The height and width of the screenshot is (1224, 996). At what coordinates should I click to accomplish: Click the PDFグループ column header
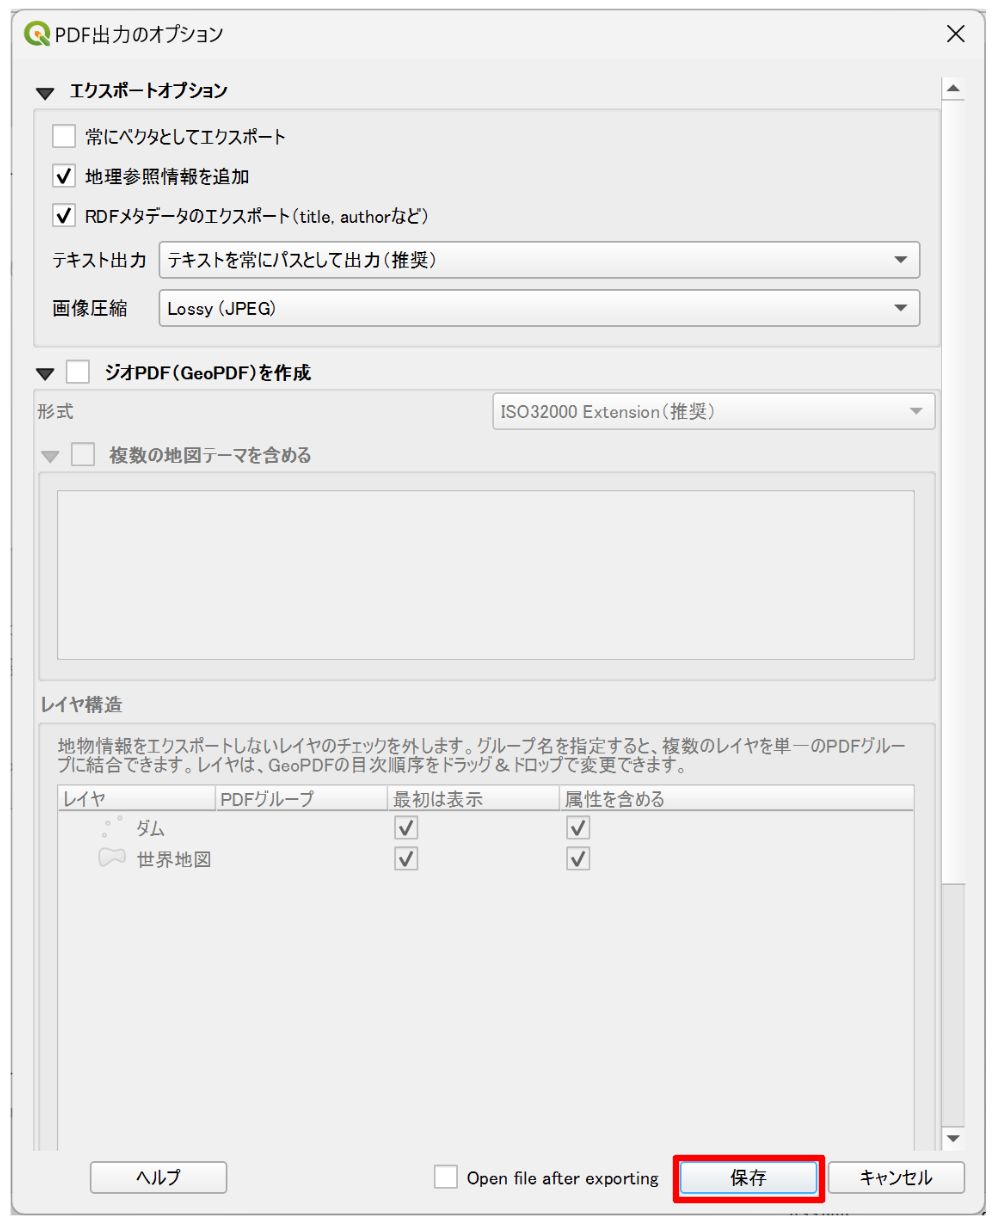click(x=302, y=799)
